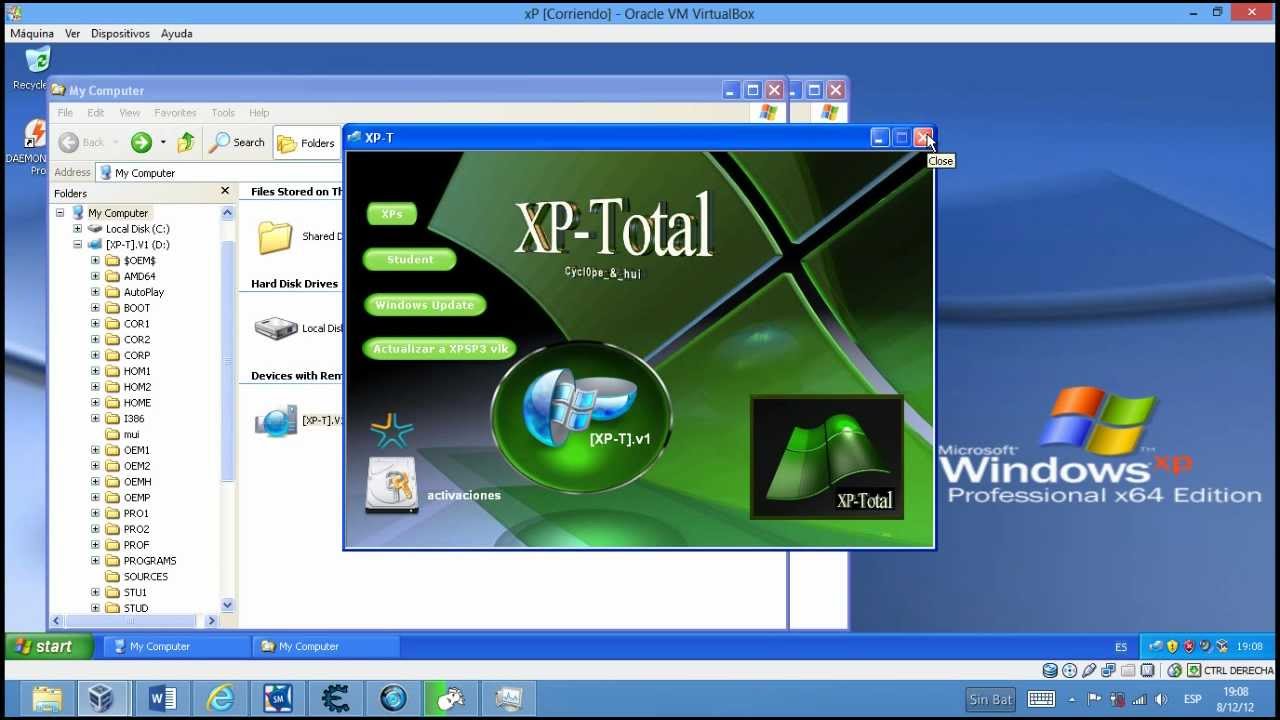This screenshot has height=720, width=1280.
Task: Click the [XP-T].v1 Windows orb logo
Action: (x=581, y=416)
